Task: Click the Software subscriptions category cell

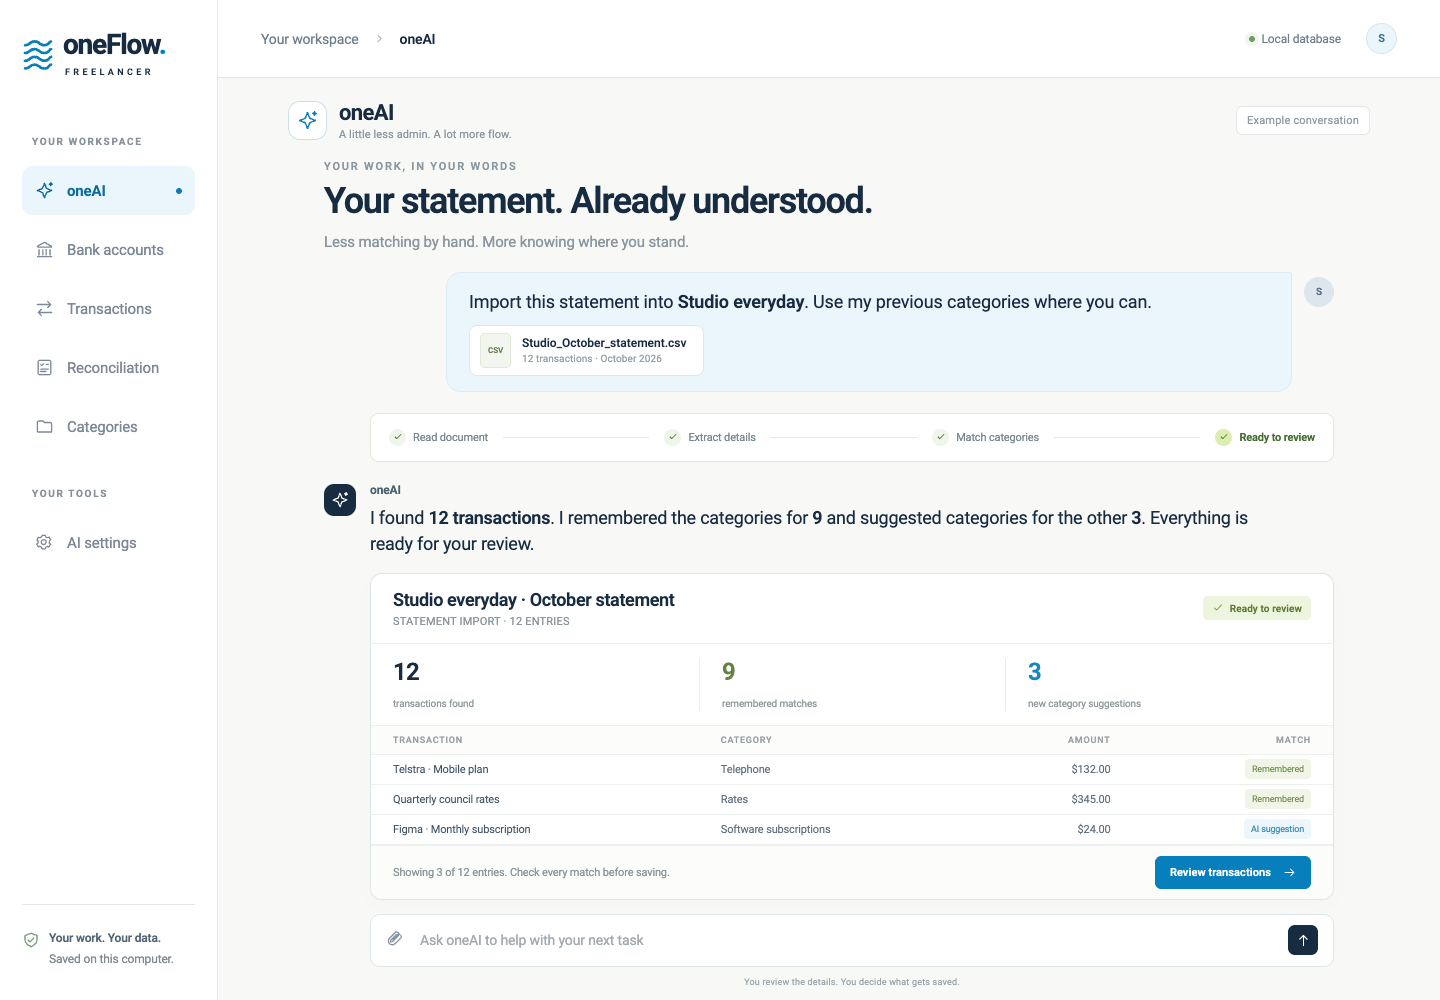Action: coord(775,829)
